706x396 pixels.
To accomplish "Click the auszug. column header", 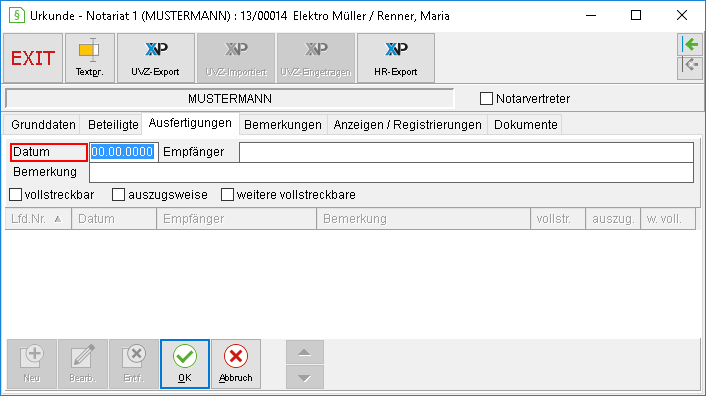I will 613,219.
